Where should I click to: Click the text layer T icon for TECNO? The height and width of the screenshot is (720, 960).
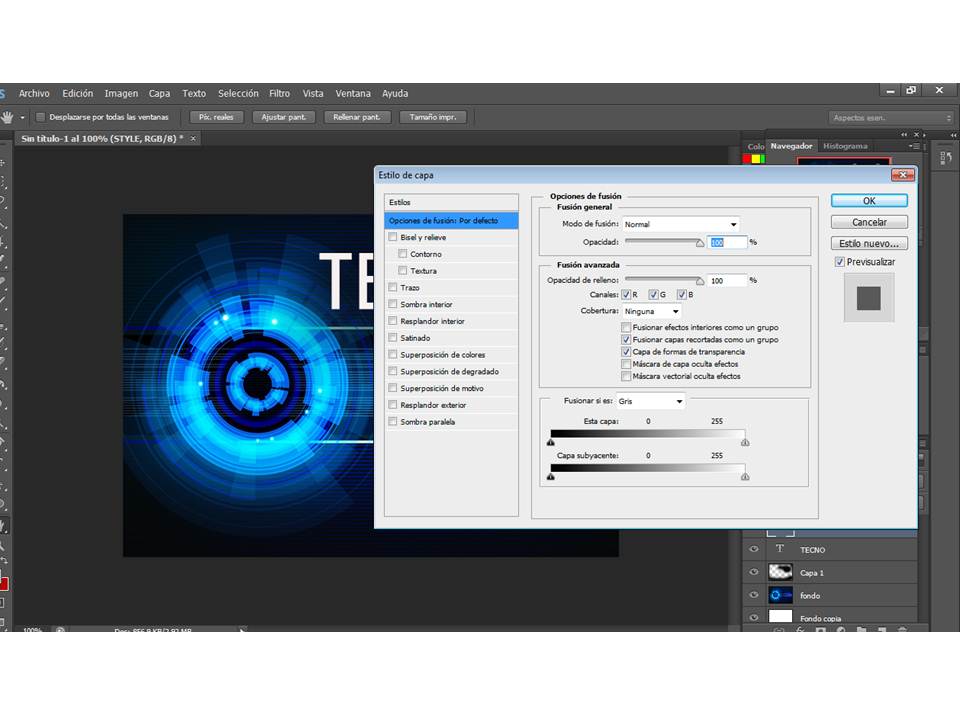click(x=779, y=549)
